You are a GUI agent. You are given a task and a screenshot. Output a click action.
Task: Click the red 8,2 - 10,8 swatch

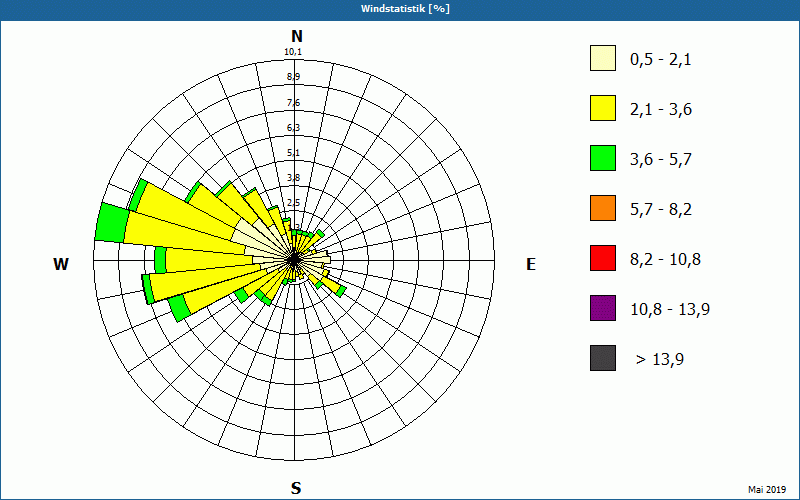click(603, 258)
